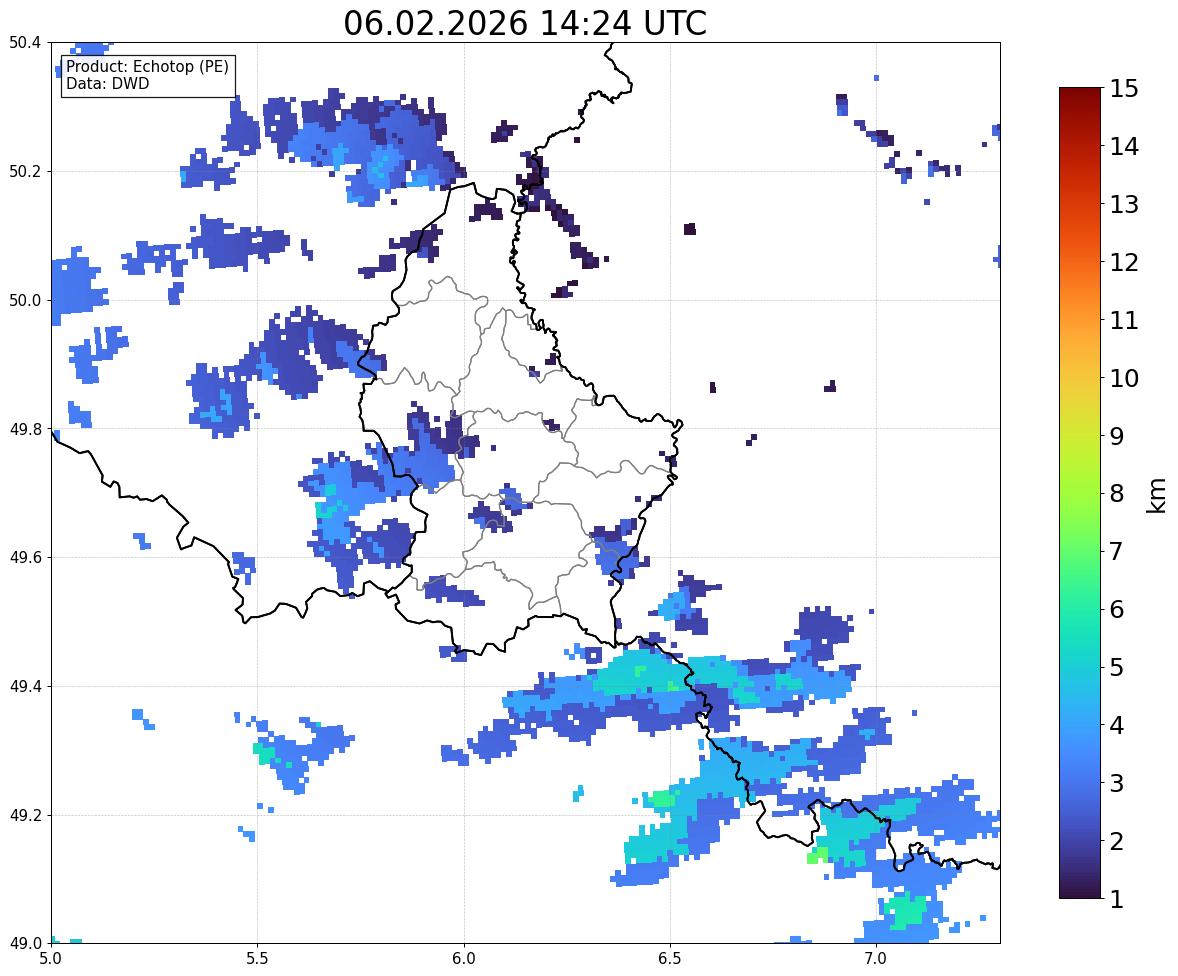Click latitude axis label 50.4
Viewport: 1178px width, 976px height.
tap(25, 43)
